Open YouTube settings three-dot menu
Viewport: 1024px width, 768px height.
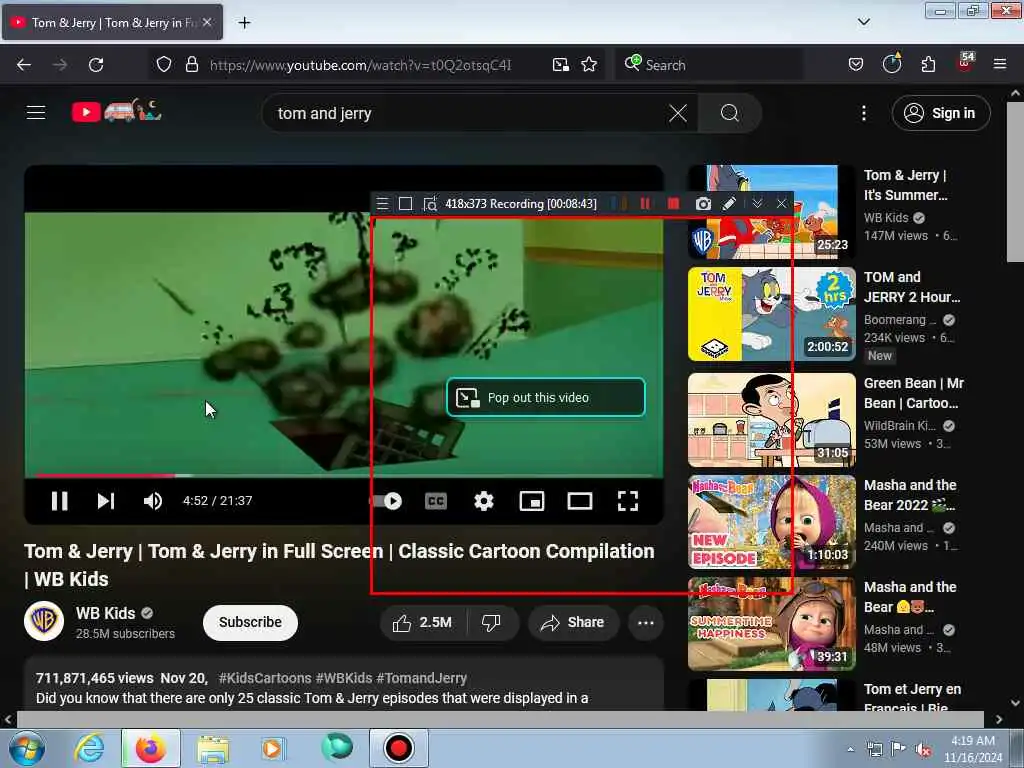[863, 113]
